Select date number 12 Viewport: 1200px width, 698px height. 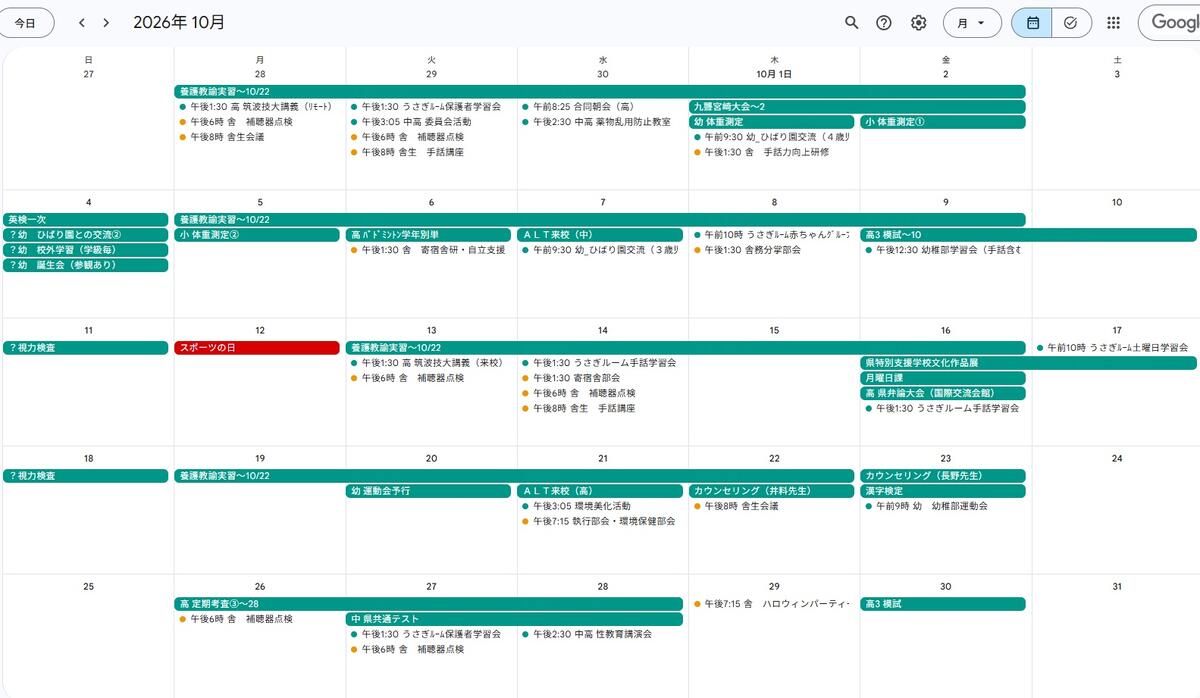coord(260,330)
